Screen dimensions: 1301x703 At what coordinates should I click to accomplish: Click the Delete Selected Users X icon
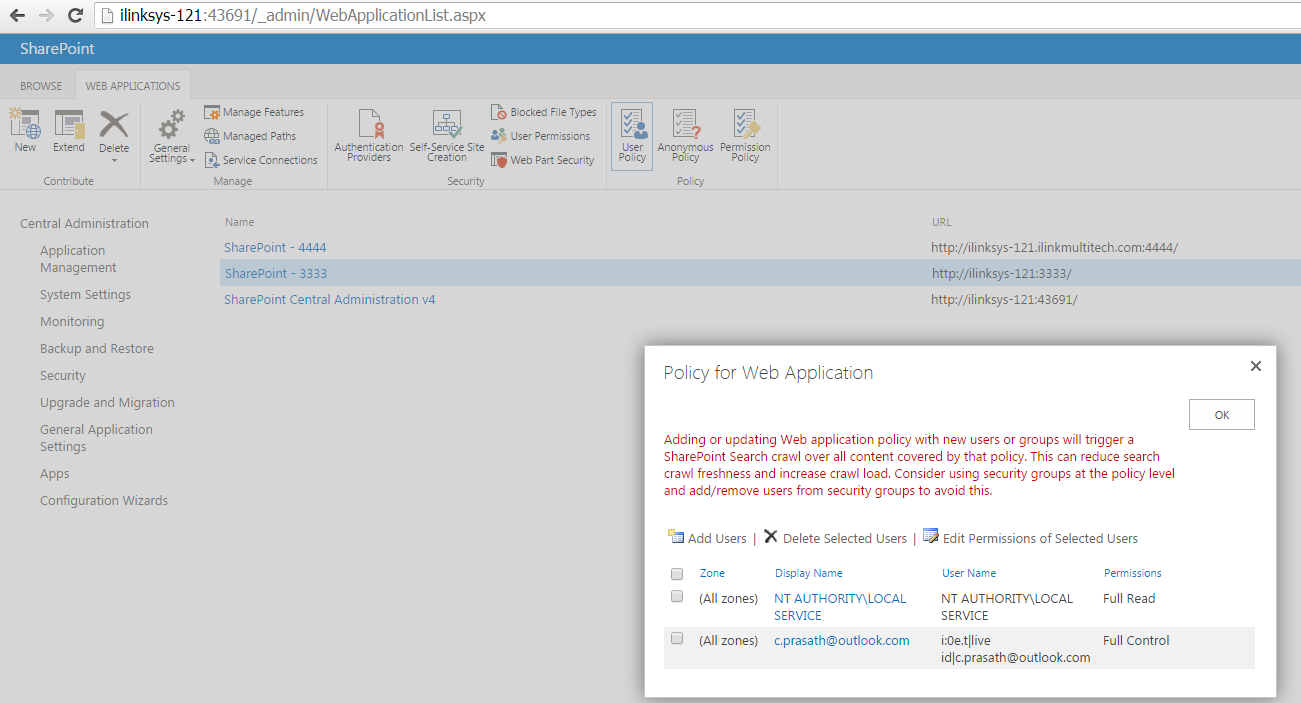771,537
